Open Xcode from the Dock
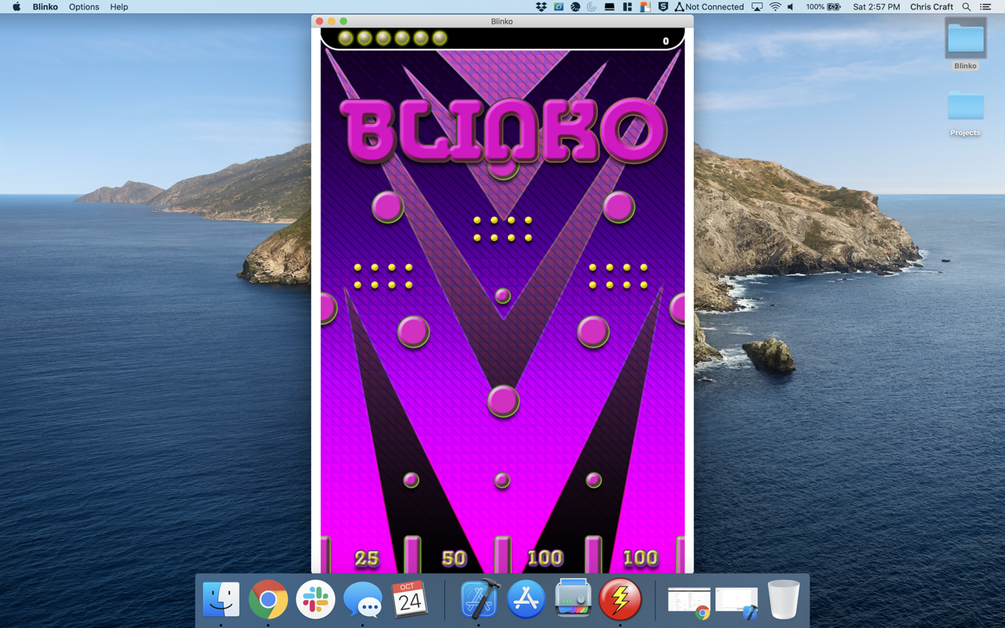1005x628 pixels. click(479, 599)
